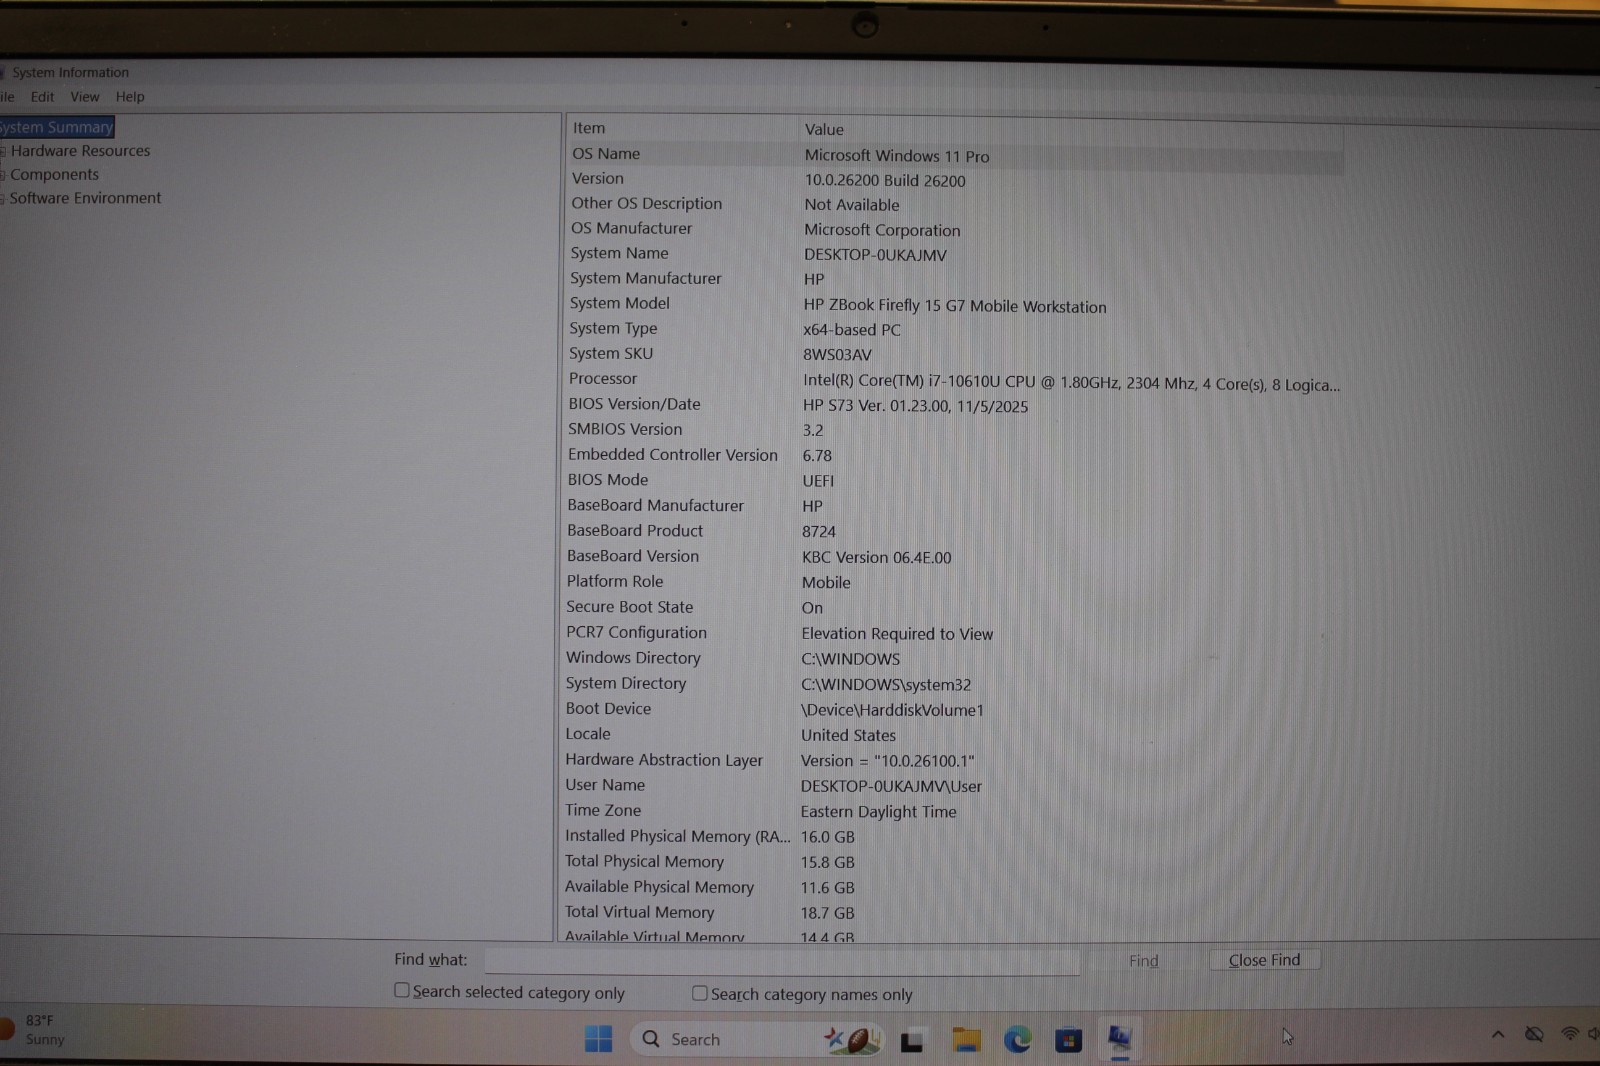Expand the Components tree node
This screenshot has width=1600, height=1066.
3,175
